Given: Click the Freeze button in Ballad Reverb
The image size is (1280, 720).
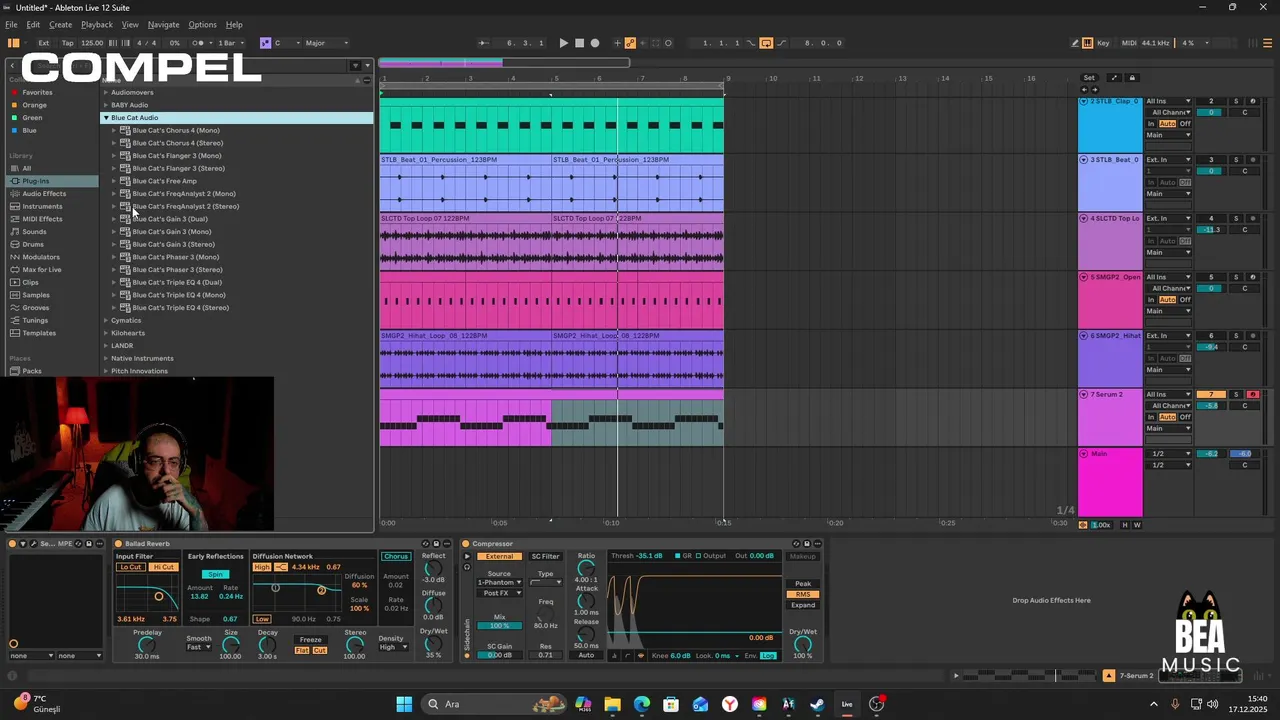Looking at the screenshot, I should 311,640.
